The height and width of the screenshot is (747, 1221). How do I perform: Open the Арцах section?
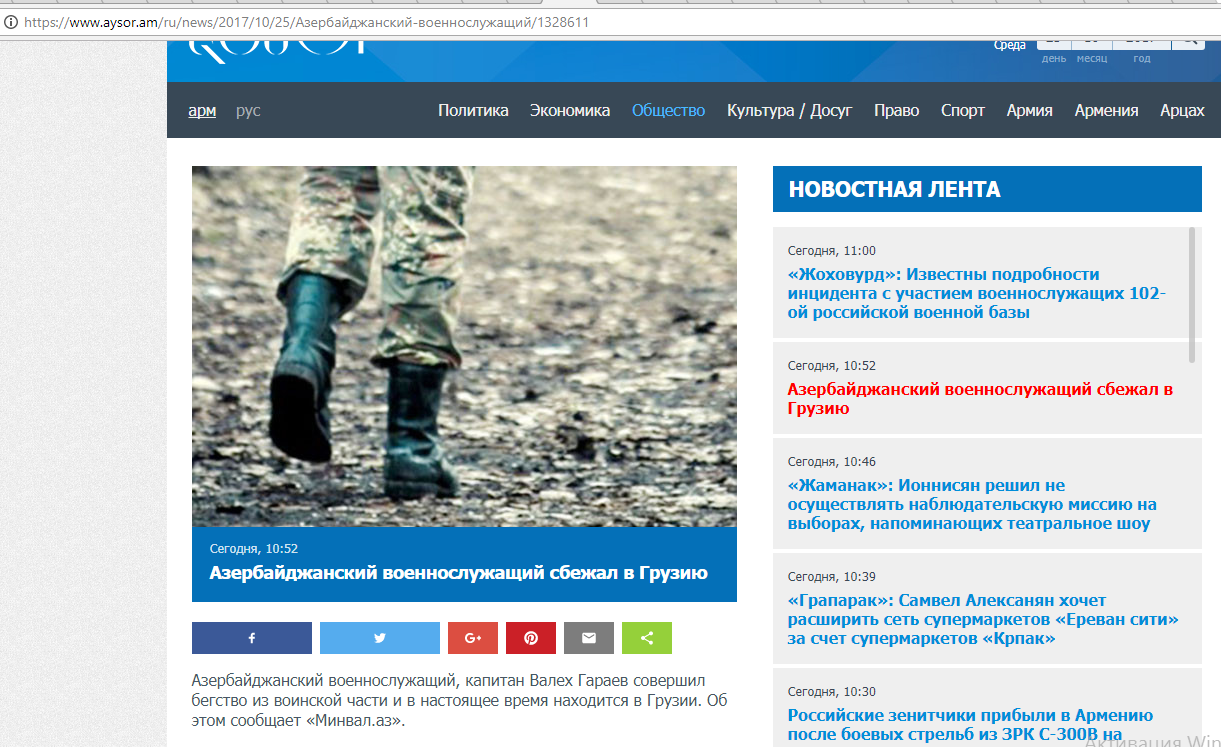pyautogui.click(x=1183, y=111)
